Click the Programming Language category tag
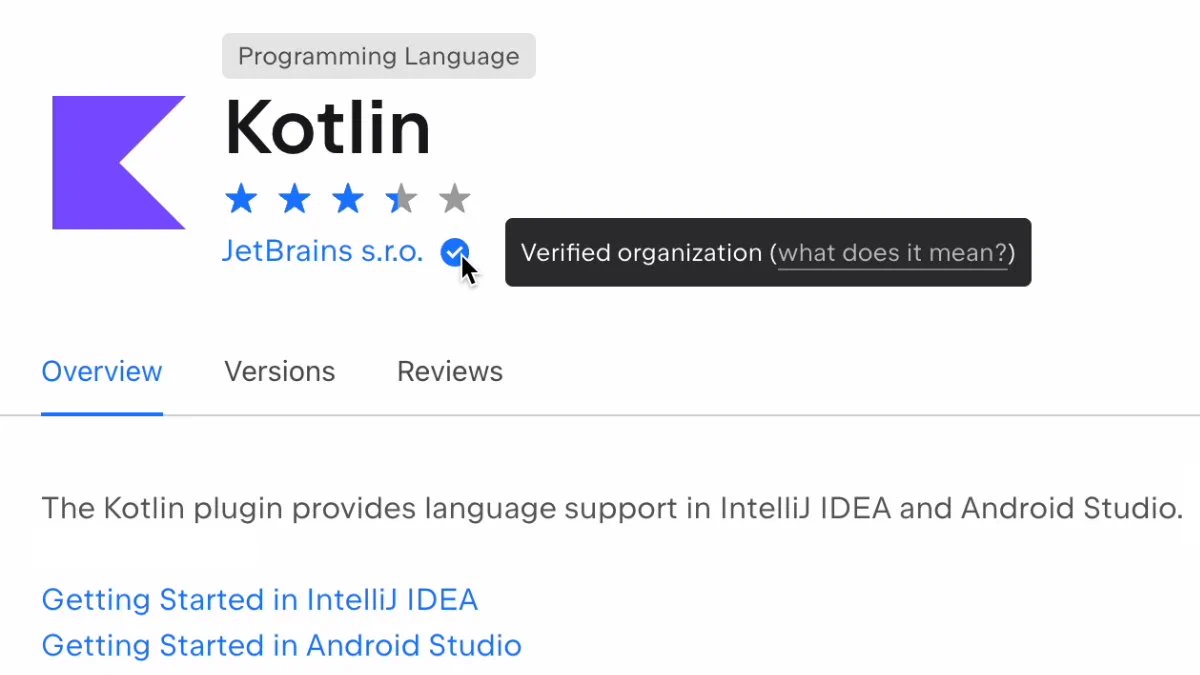1200x675 pixels. click(379, 56)
